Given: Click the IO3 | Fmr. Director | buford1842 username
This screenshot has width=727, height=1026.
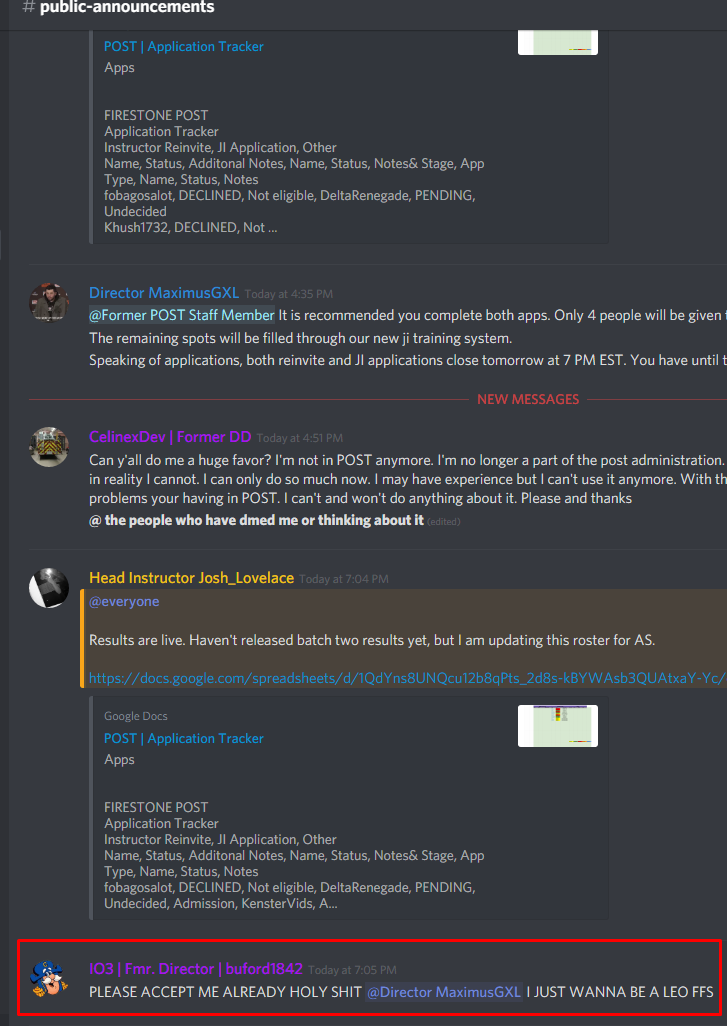Looking at the screenshot, I should pyautogui.click(x=196, y=968).
